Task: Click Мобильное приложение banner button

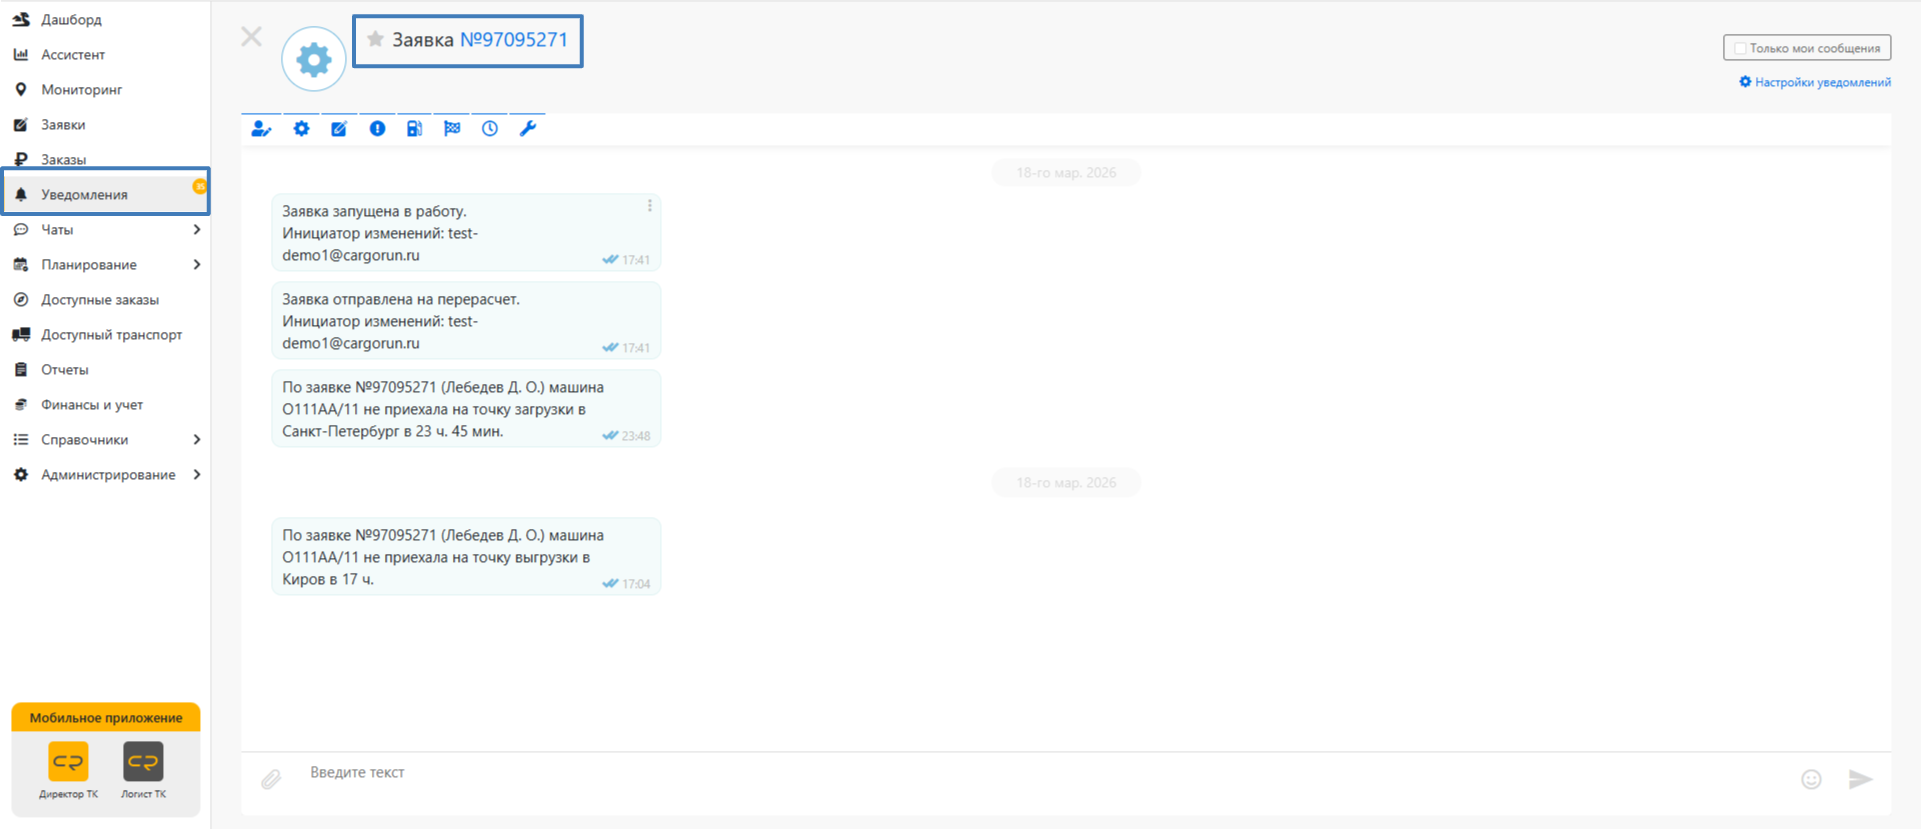Action: pyautogui.click(x=106, y=717)
